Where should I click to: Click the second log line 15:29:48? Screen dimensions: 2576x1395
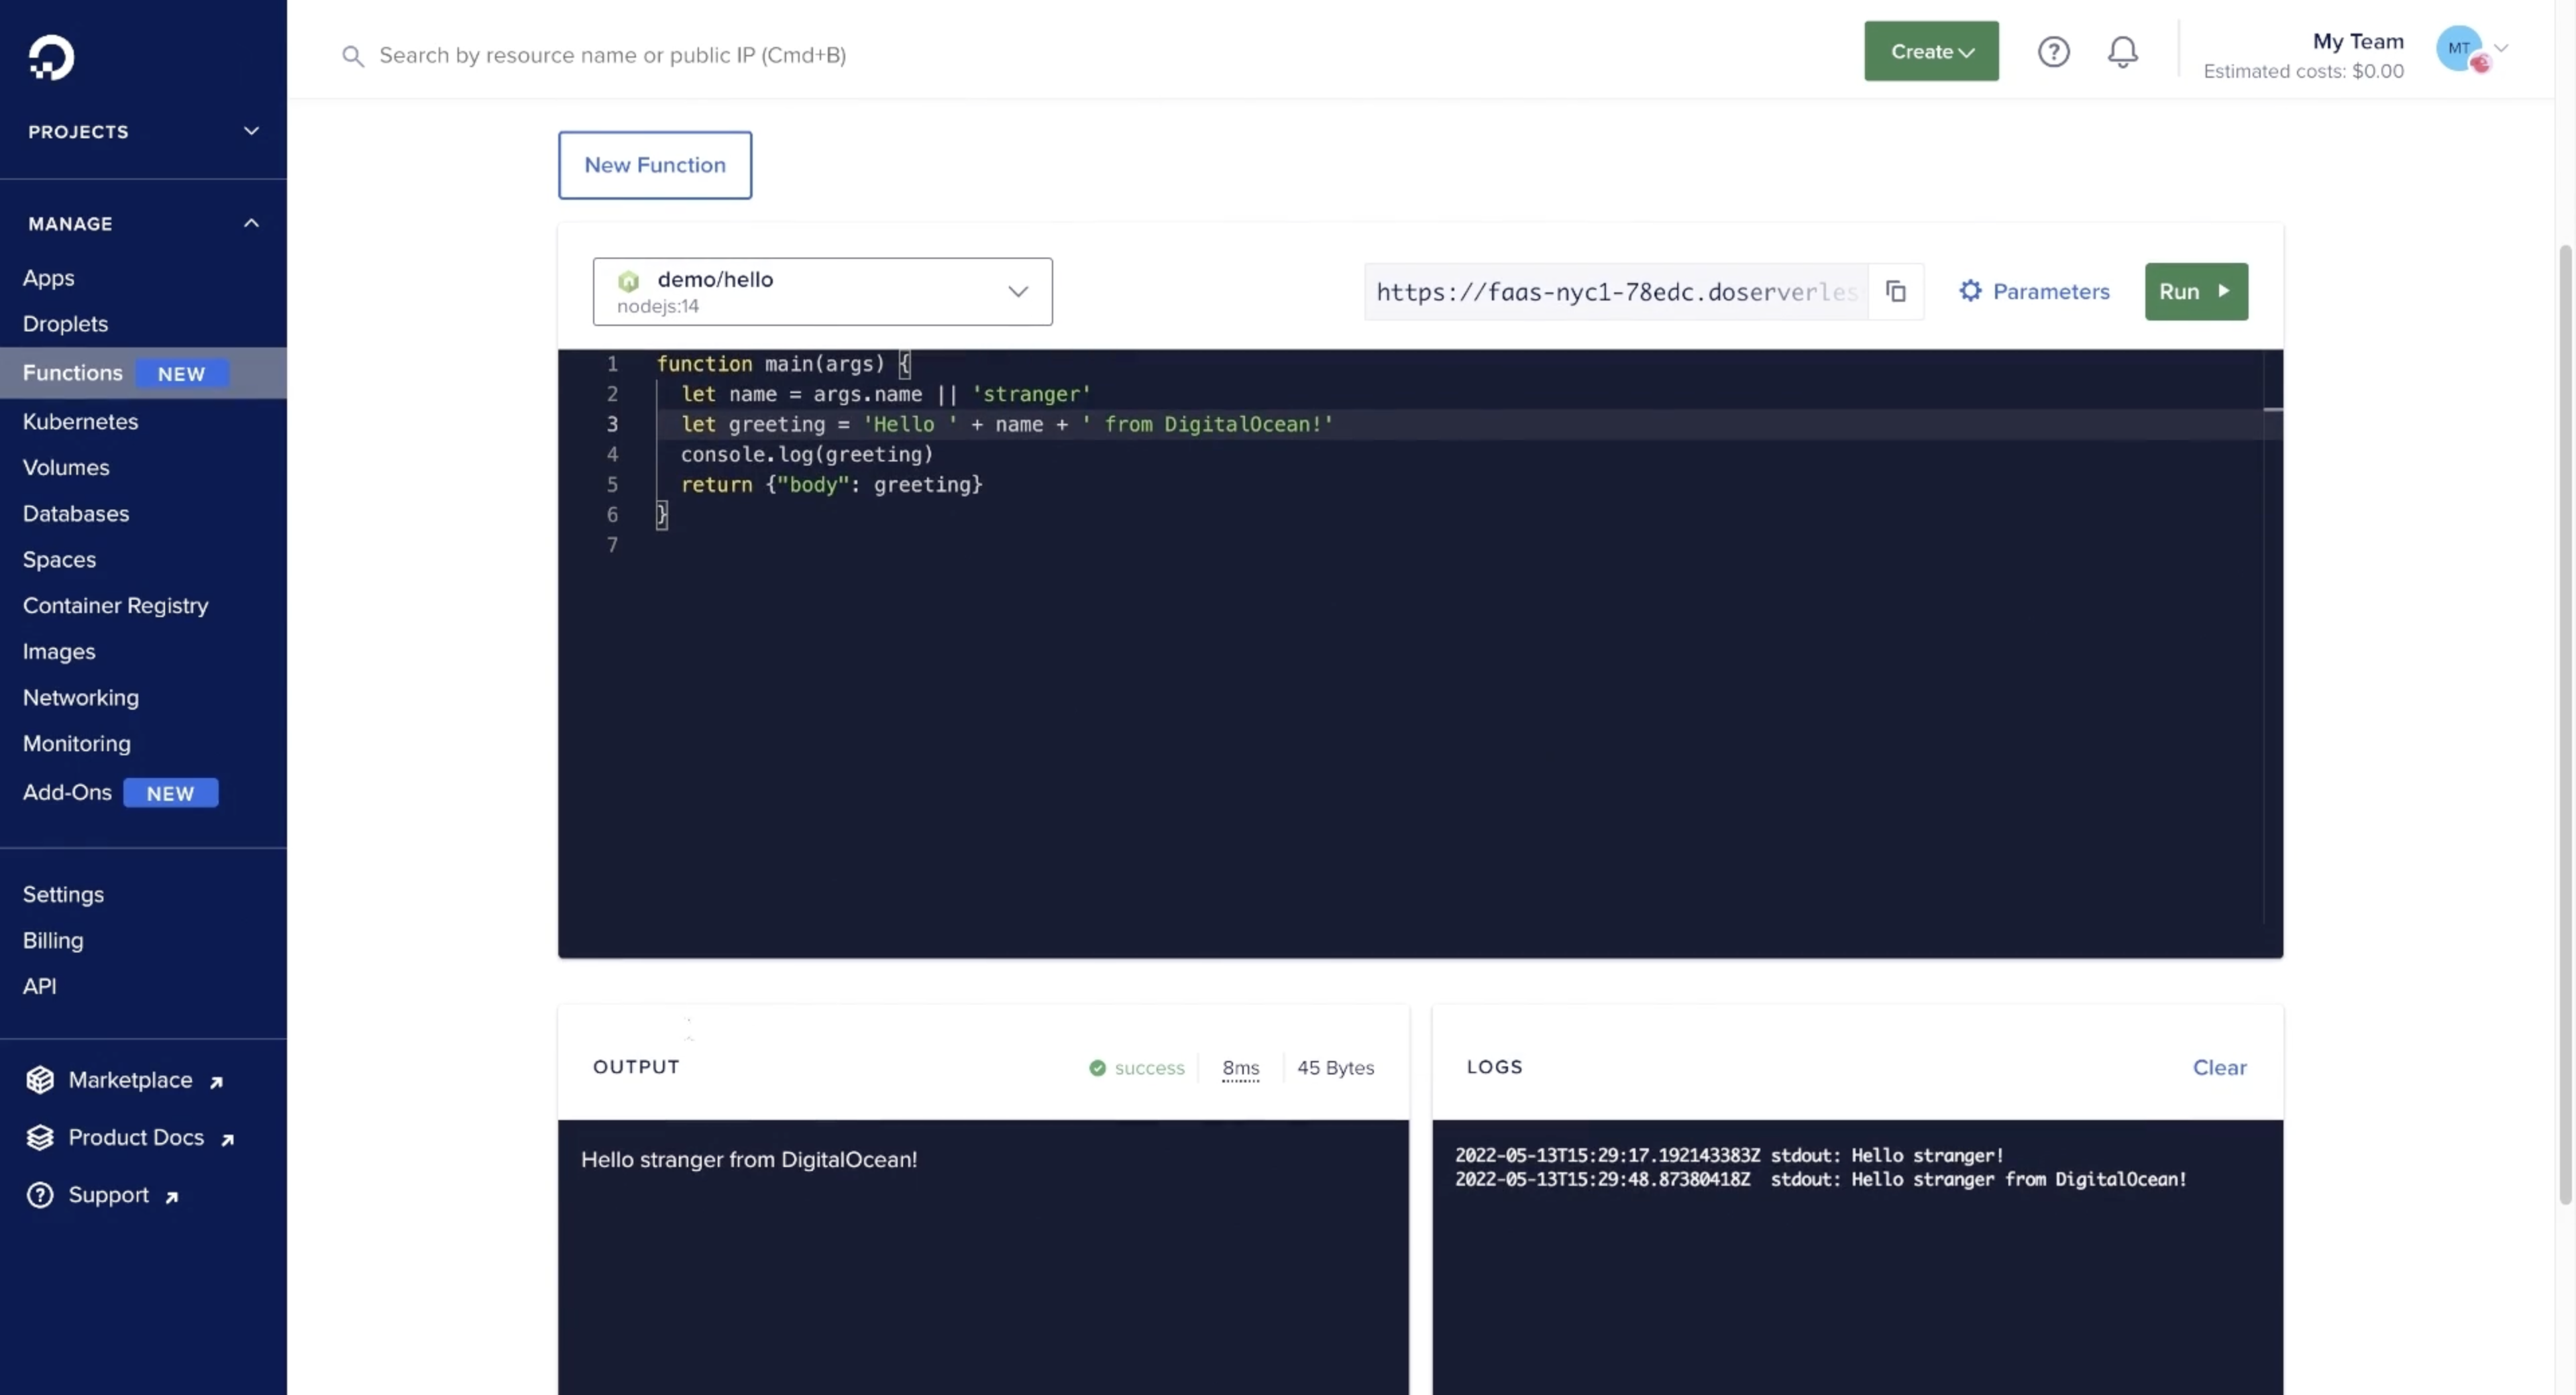pyautogui.click(x=1820, y=1180)
